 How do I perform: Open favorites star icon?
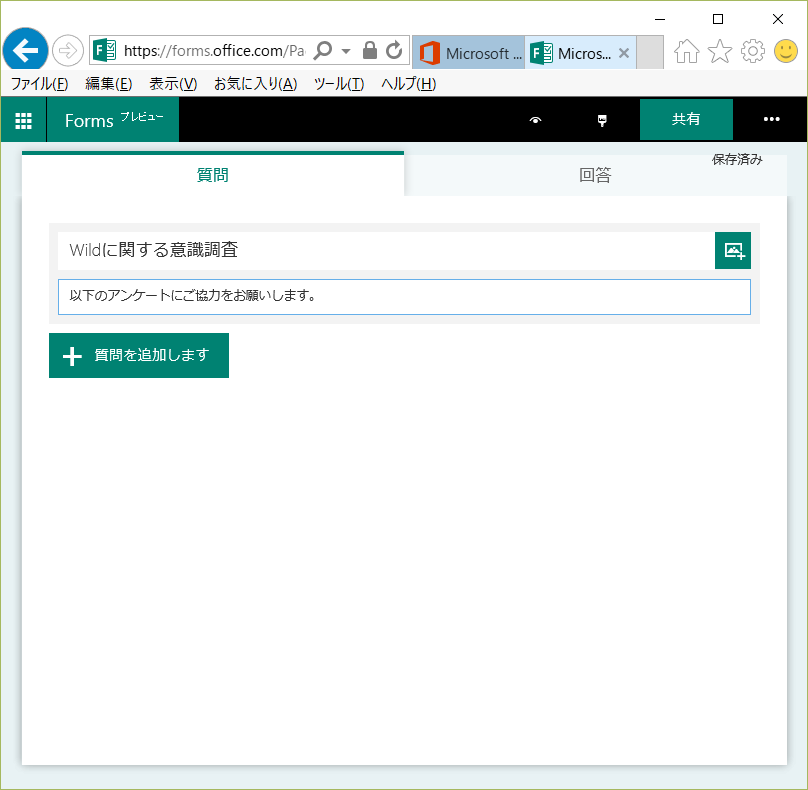tap(719, 52)
